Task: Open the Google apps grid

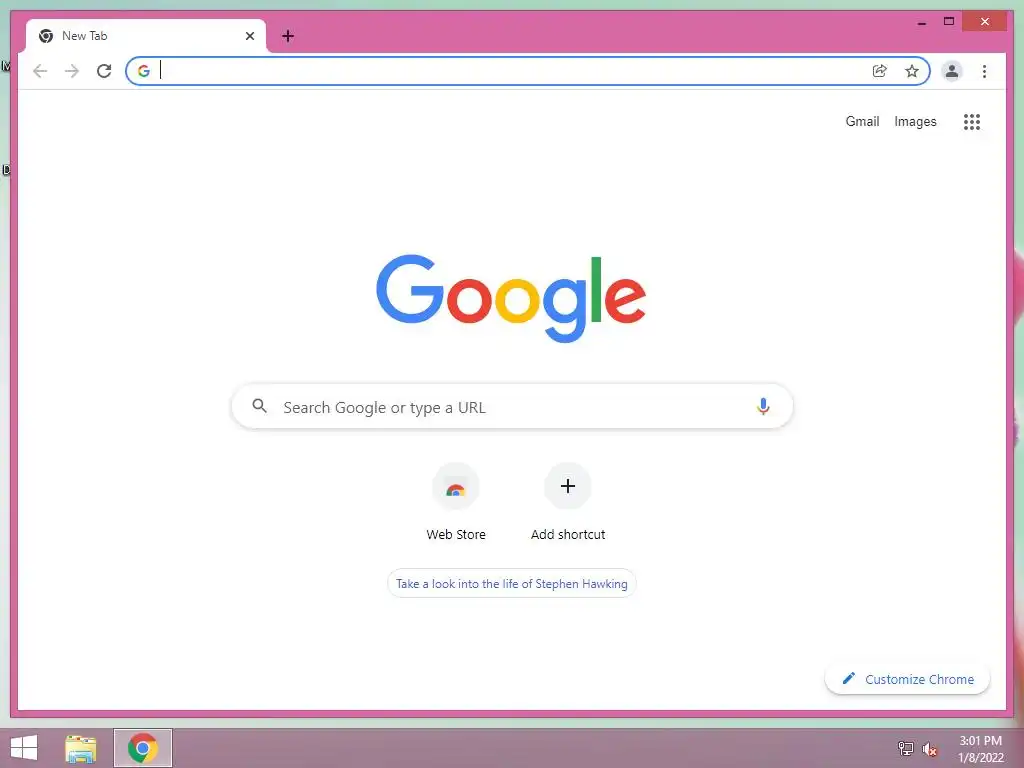Action: tap(972, 121)
